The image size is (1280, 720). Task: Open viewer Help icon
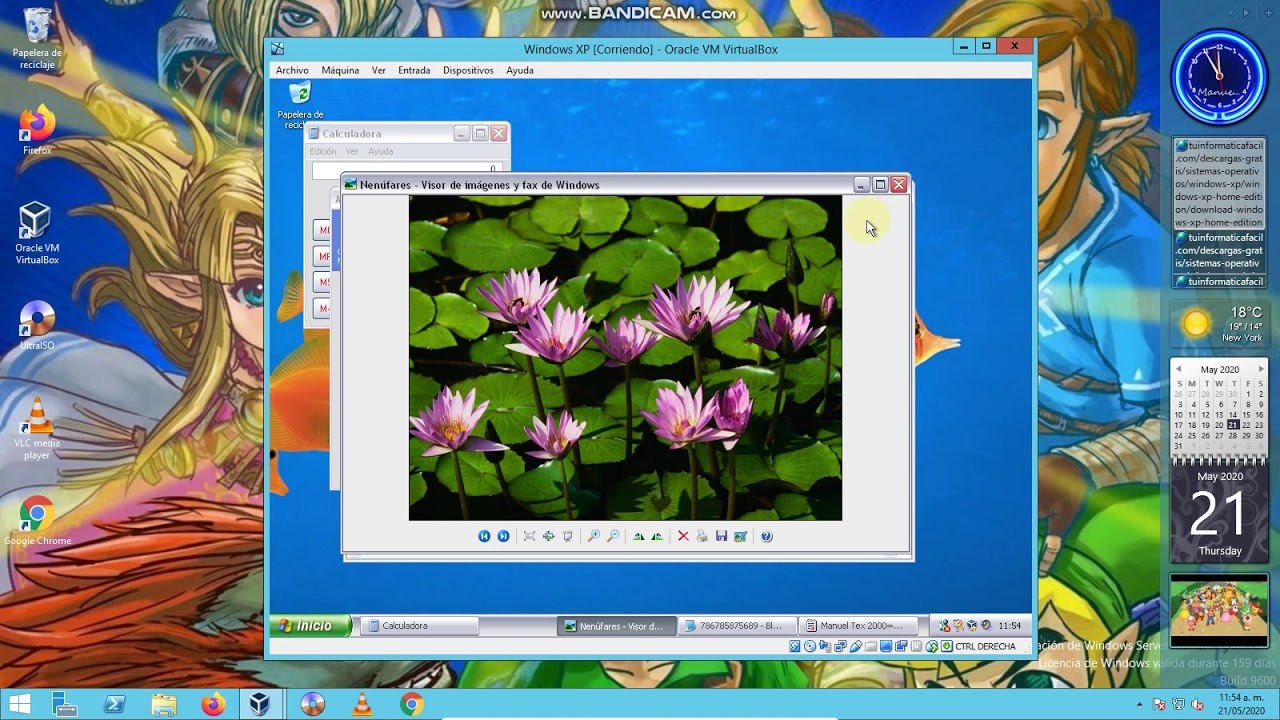pyautogui.click(x=766, y=536)
